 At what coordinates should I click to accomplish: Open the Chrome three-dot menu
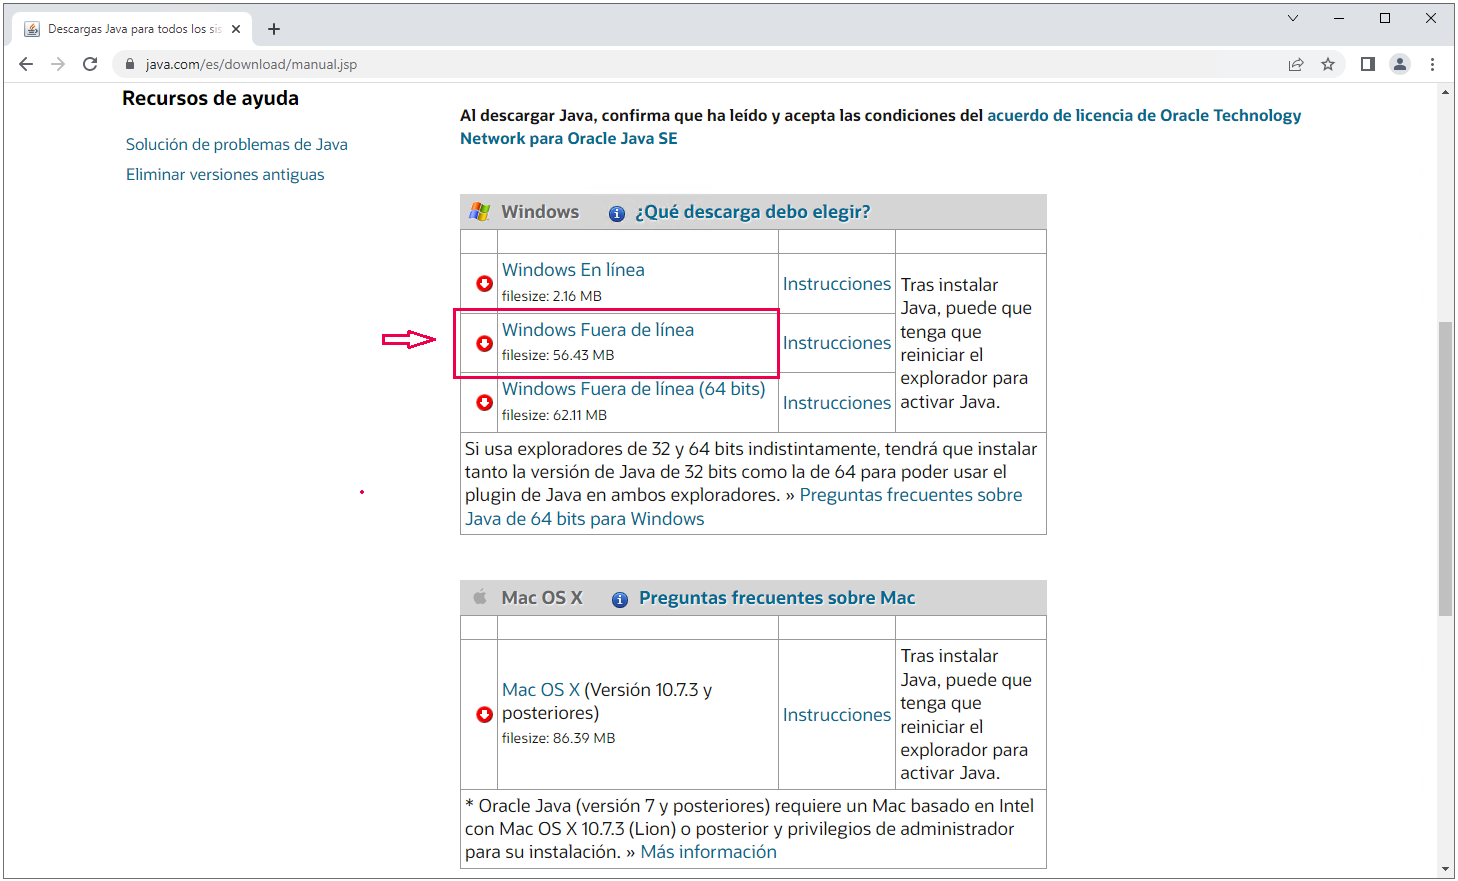click(x=1432, y=64)
